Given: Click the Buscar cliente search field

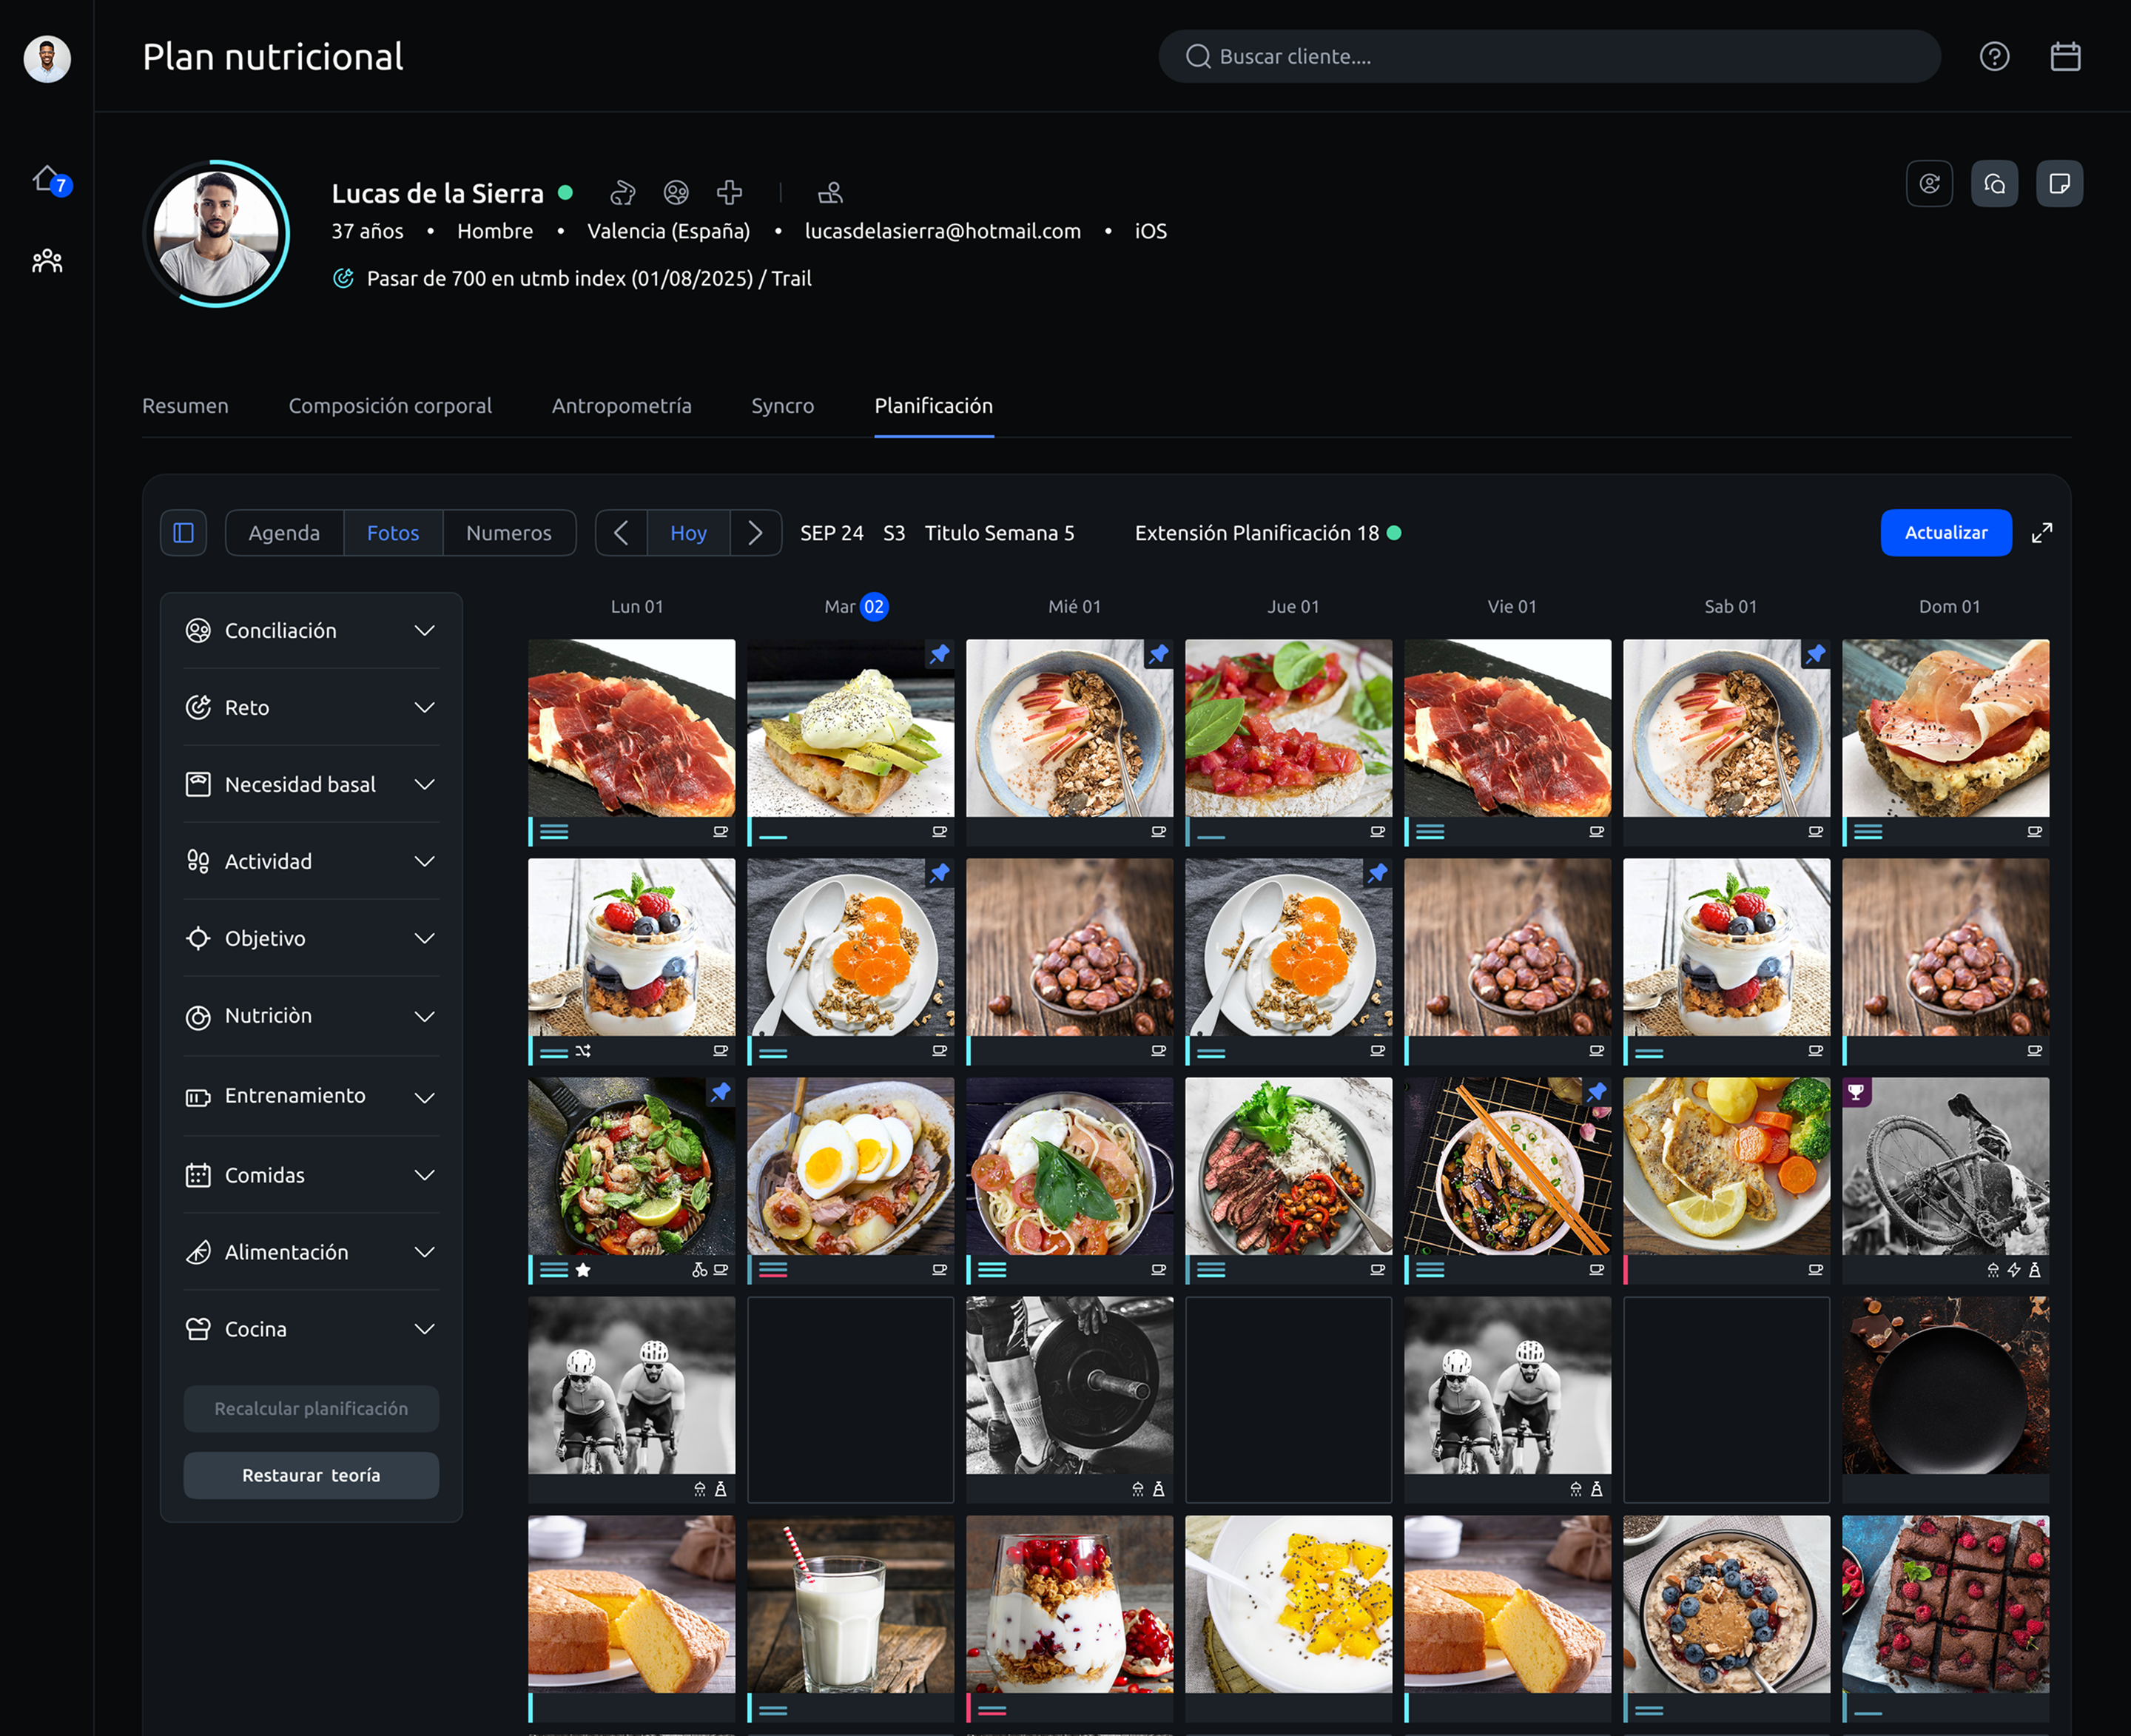Looking at the screenshot, I should click(x=1549, y=57).
